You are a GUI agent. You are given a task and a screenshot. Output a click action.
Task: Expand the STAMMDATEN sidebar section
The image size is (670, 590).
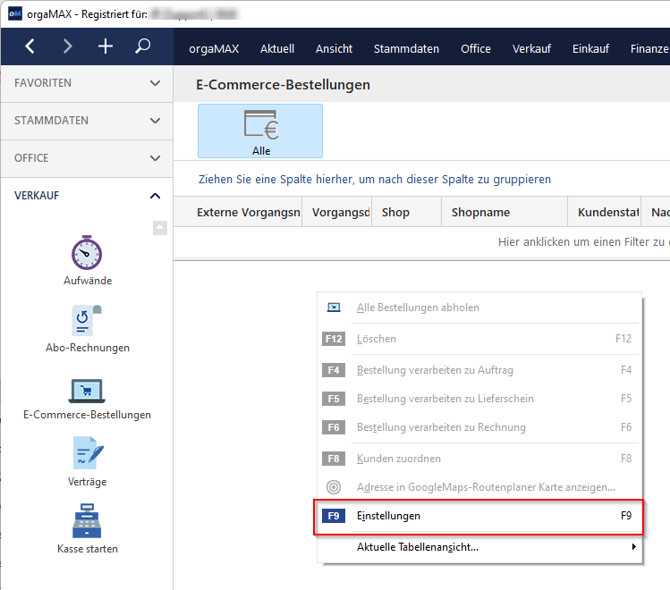coord(87,120)
